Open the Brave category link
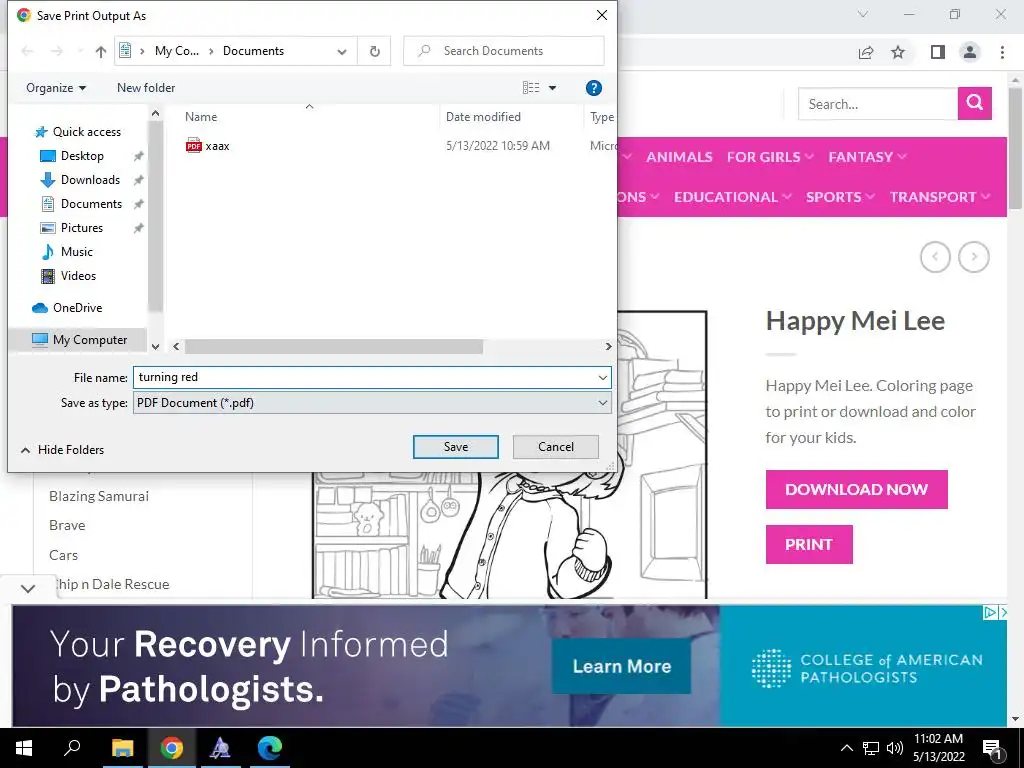 [67, 526]
